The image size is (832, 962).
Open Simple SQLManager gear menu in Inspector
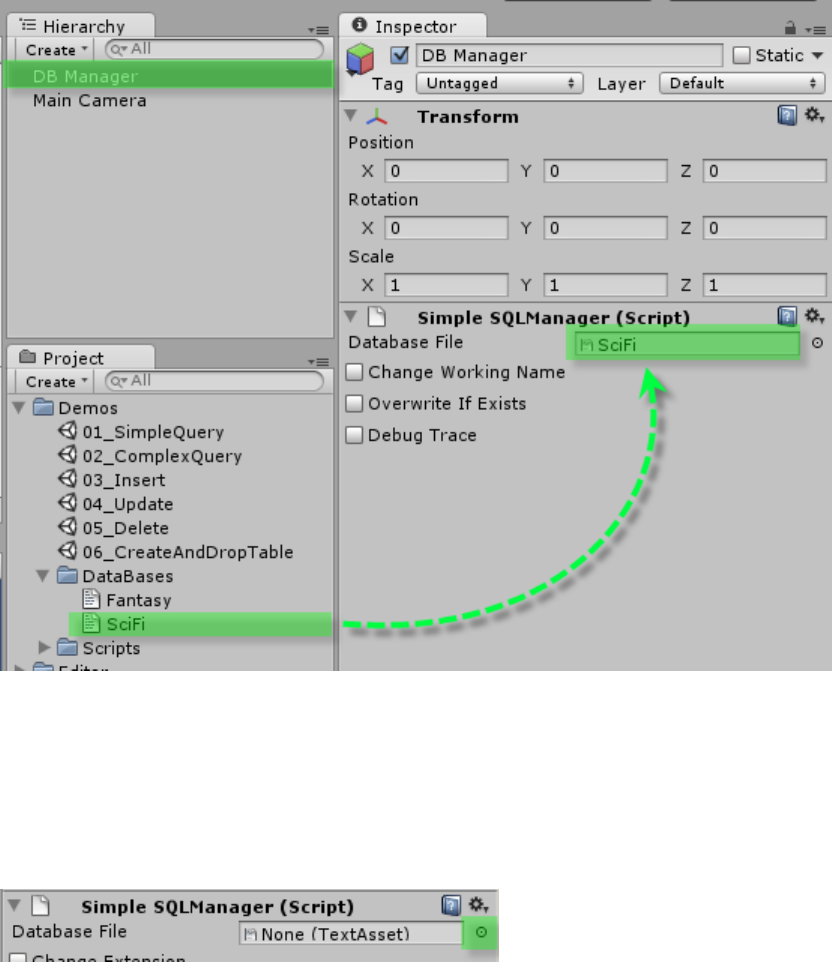pyautogui.click(x=814, y=316)
